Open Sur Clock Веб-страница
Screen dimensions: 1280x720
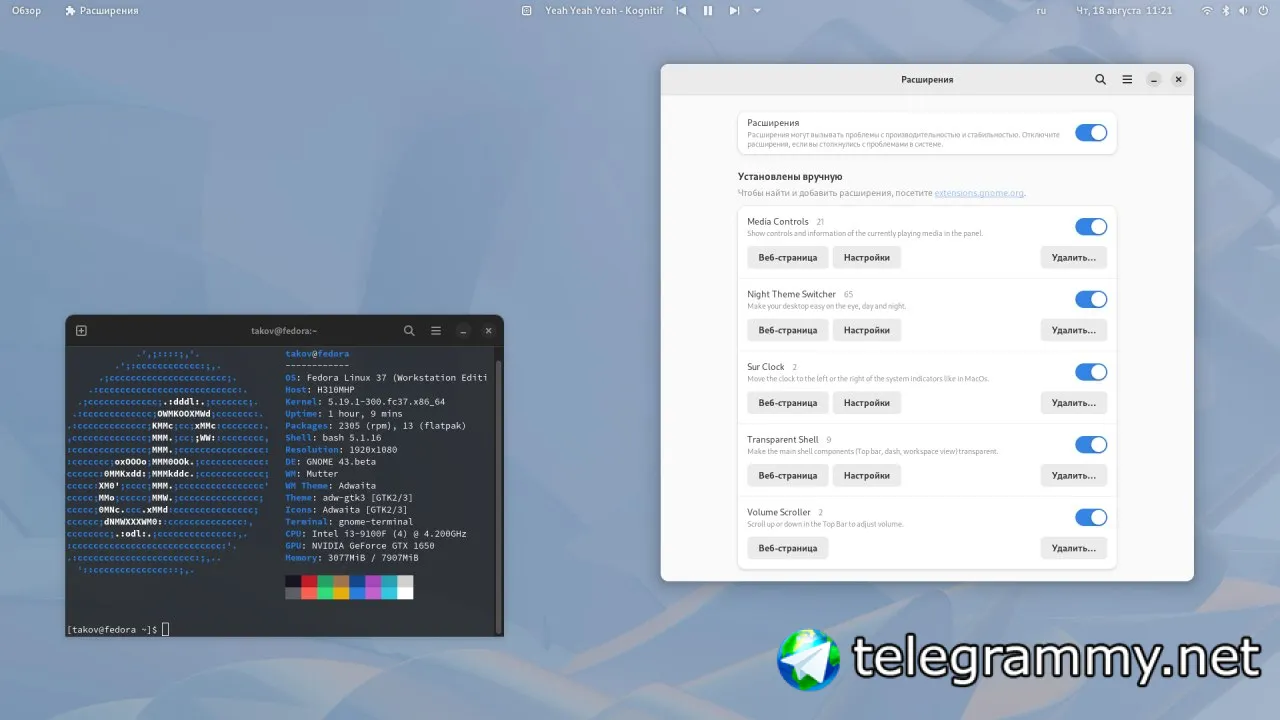(788, 403)
